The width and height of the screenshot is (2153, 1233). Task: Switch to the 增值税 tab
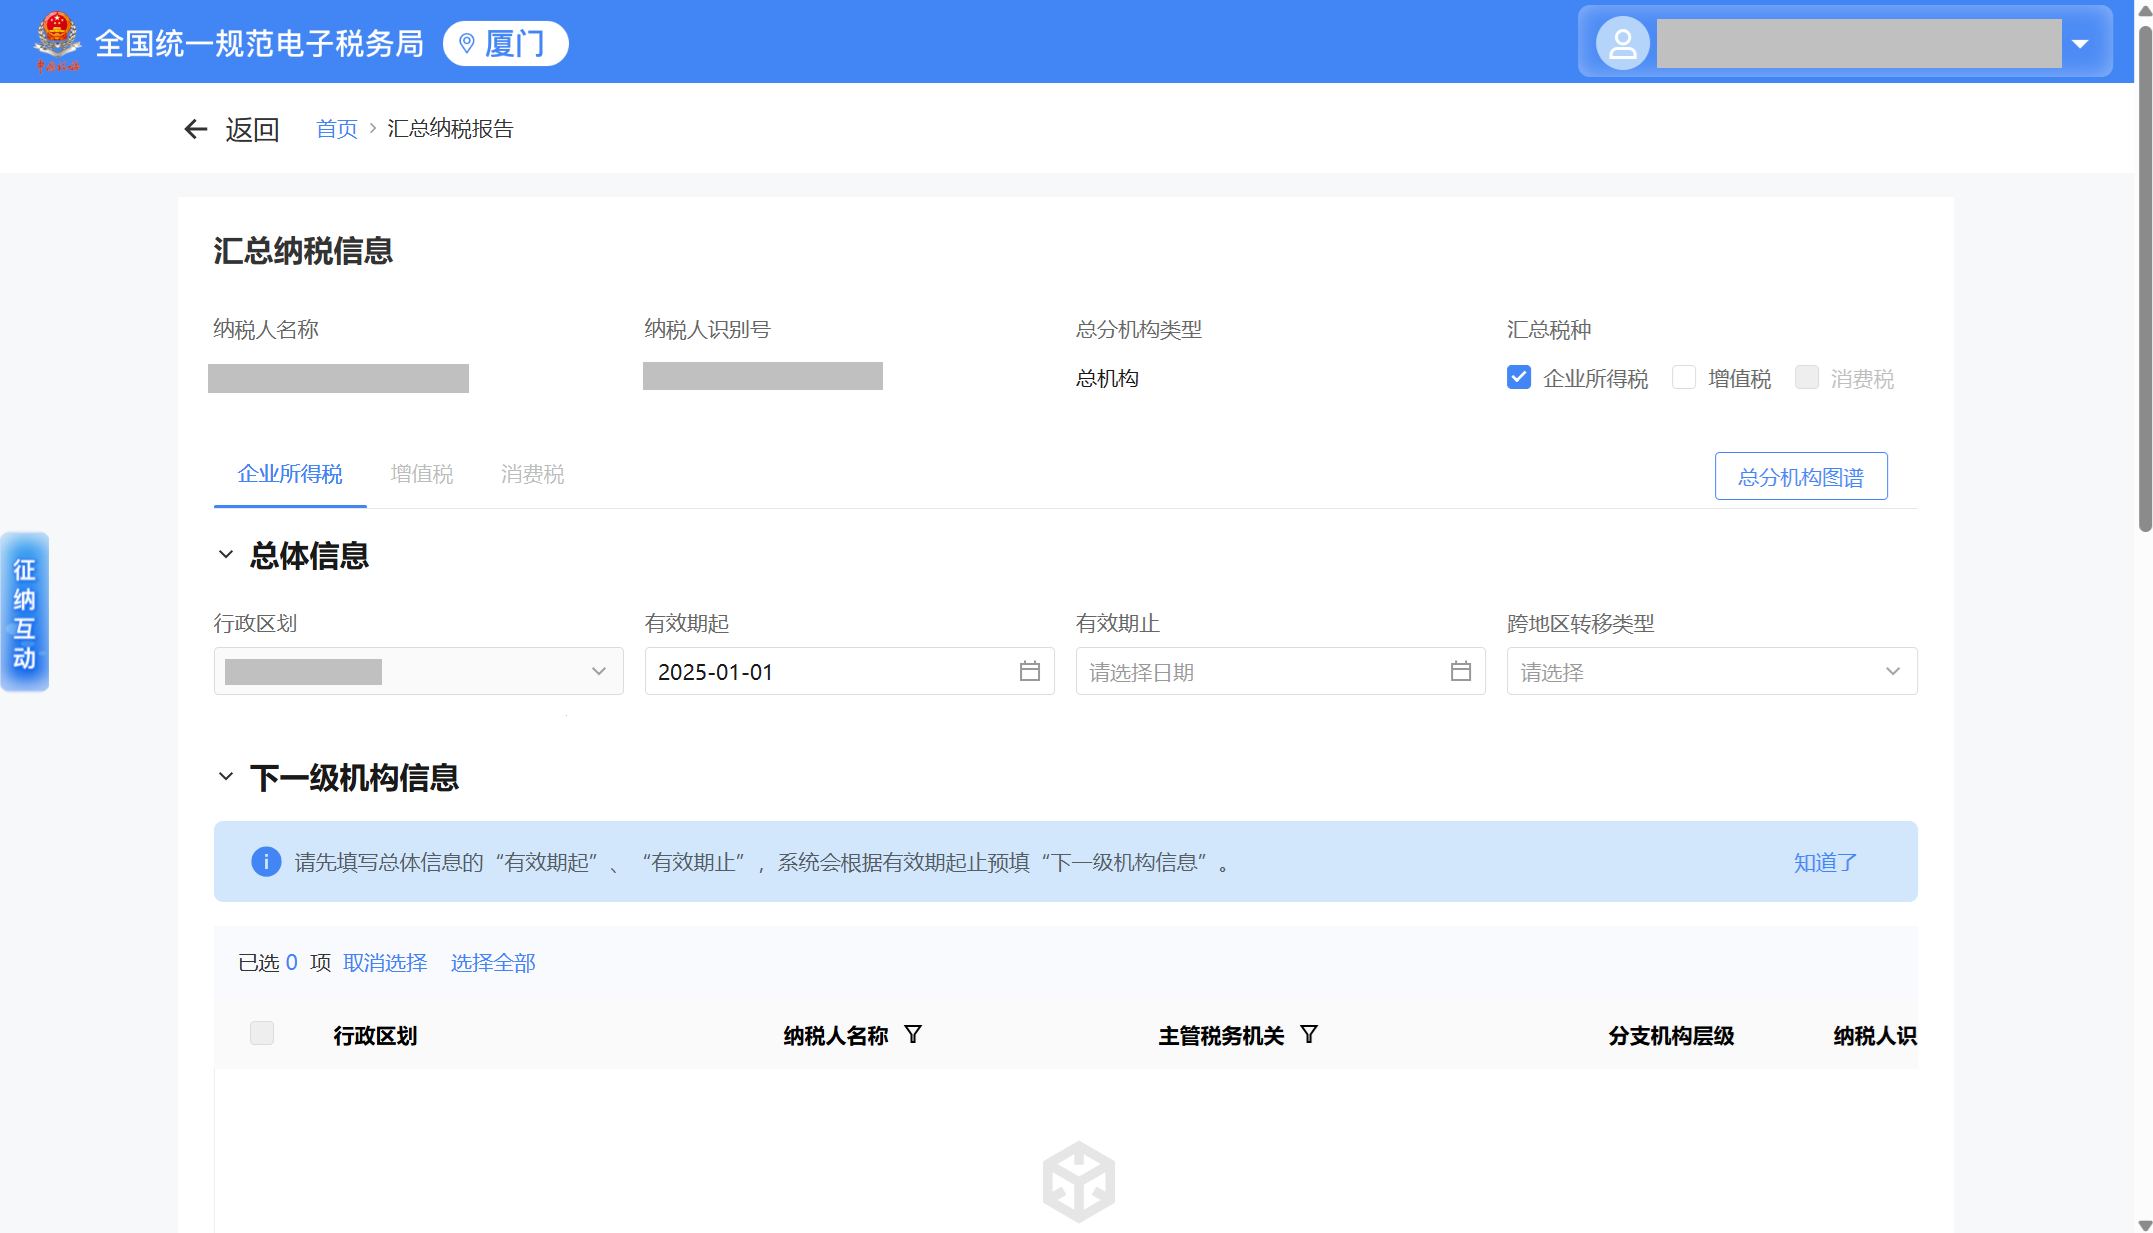click(421, 474)
